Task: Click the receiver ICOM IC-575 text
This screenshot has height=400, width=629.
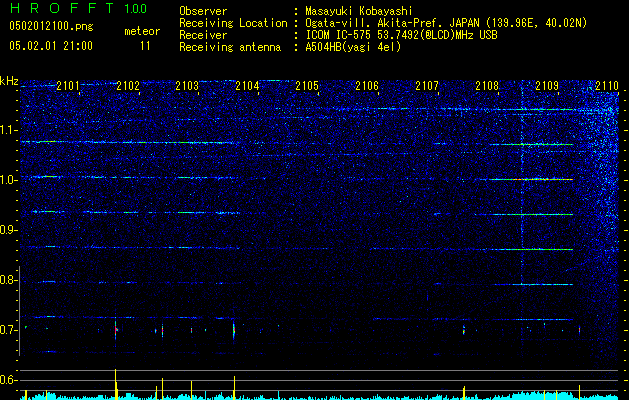Action: click(x=401, y=35)
